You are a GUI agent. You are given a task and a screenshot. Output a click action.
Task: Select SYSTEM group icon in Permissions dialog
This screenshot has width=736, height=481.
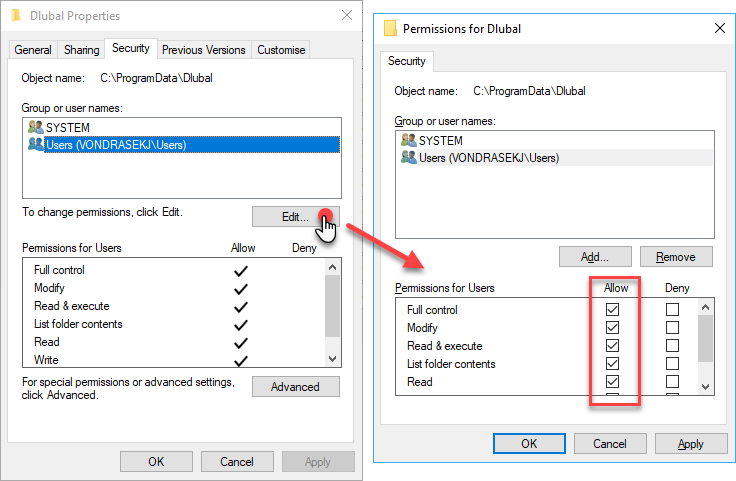coord(408,140)
